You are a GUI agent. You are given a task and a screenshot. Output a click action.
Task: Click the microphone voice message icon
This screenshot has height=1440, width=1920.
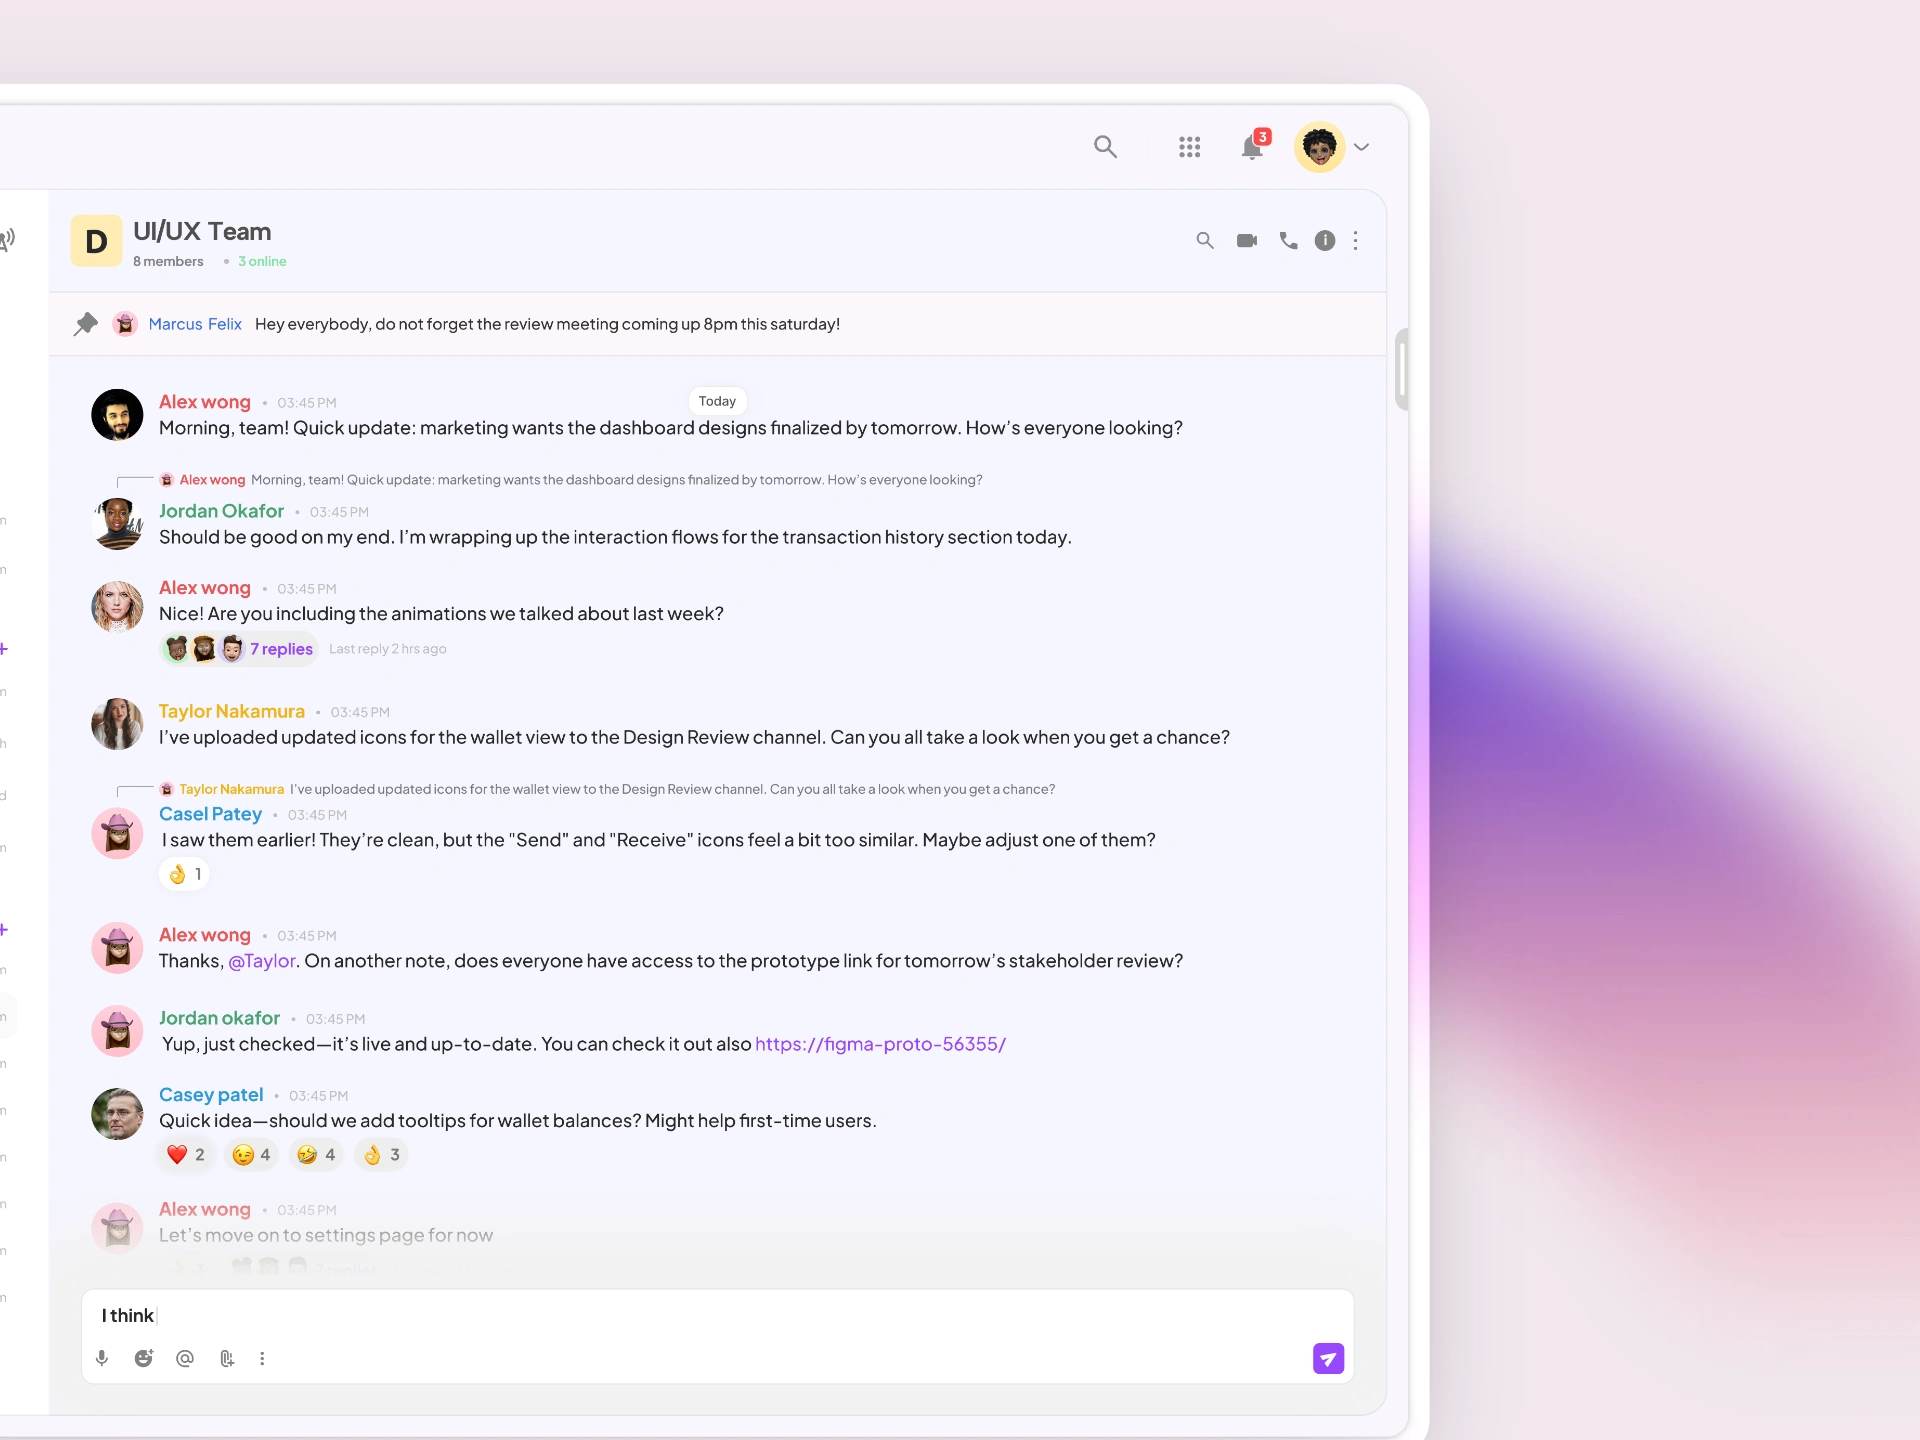[102, 1359]
